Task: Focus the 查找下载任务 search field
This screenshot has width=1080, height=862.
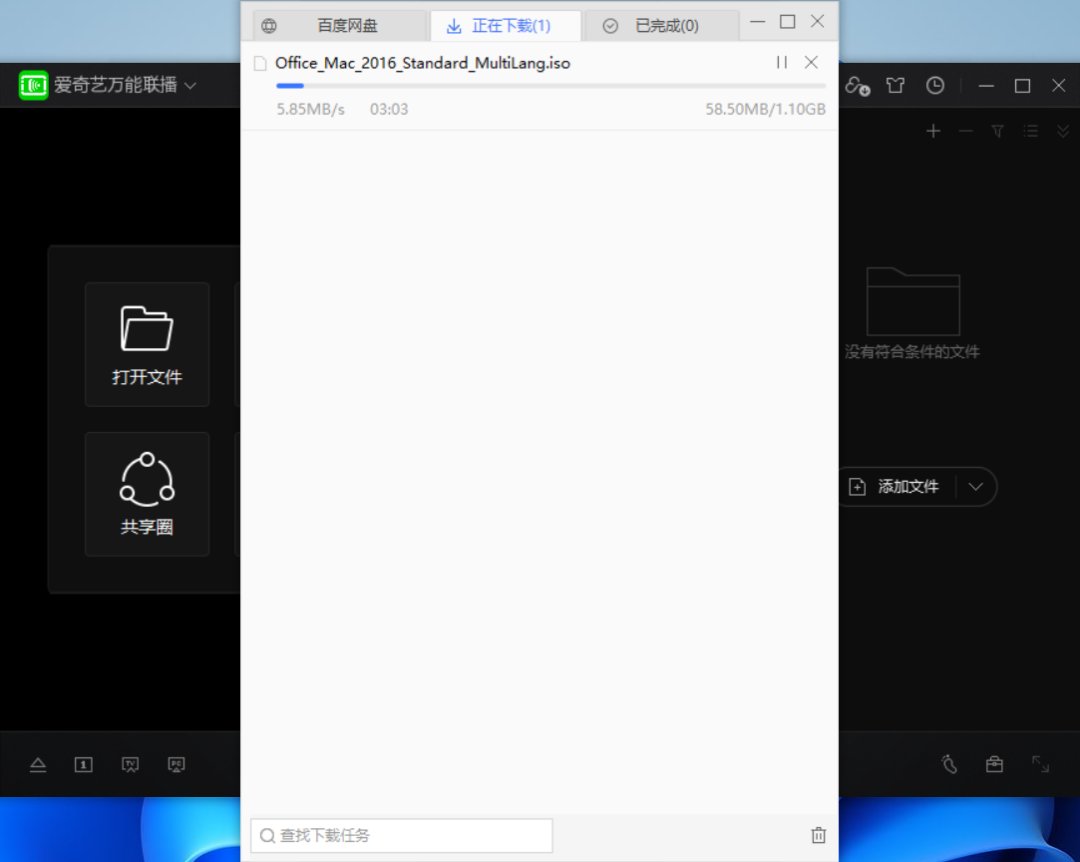Action: tap(402, 836)
